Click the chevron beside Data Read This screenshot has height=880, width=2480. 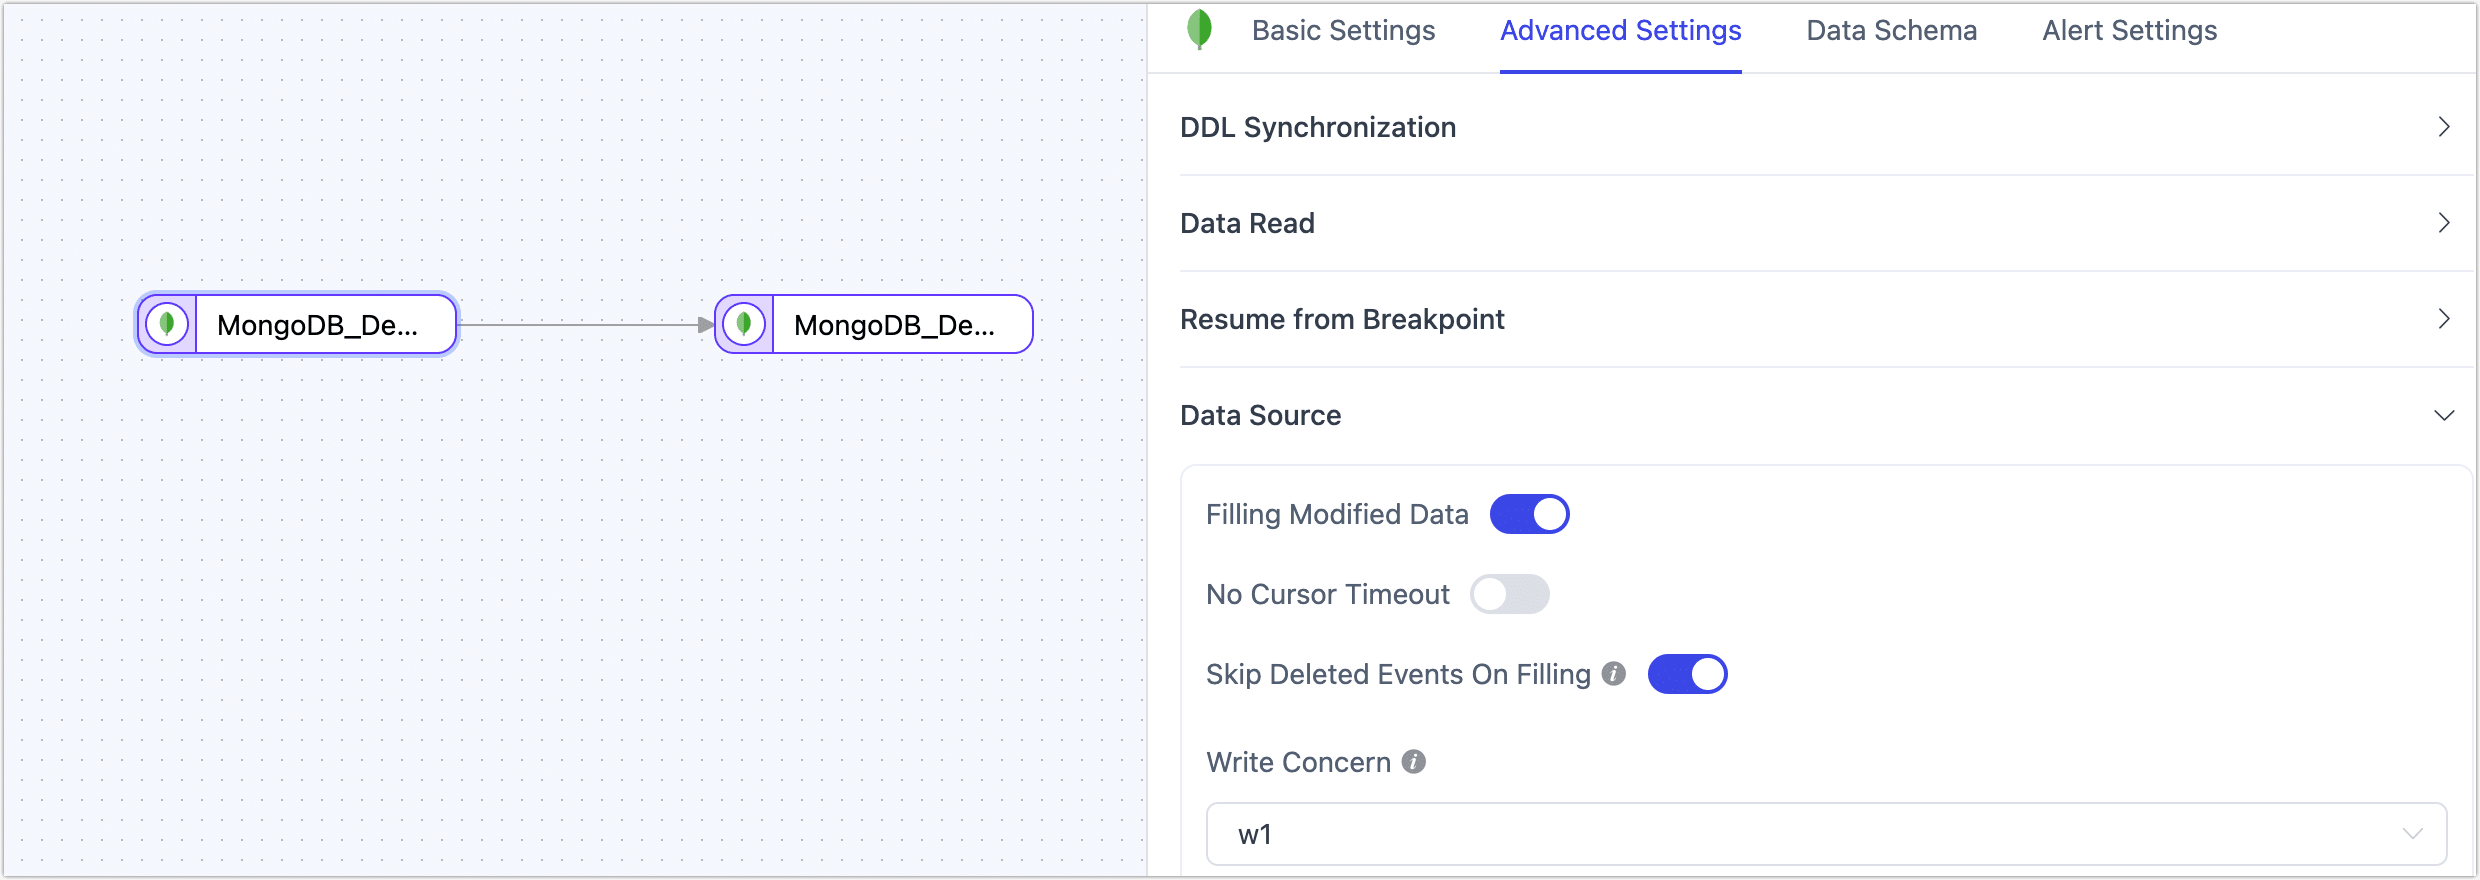2445,223
